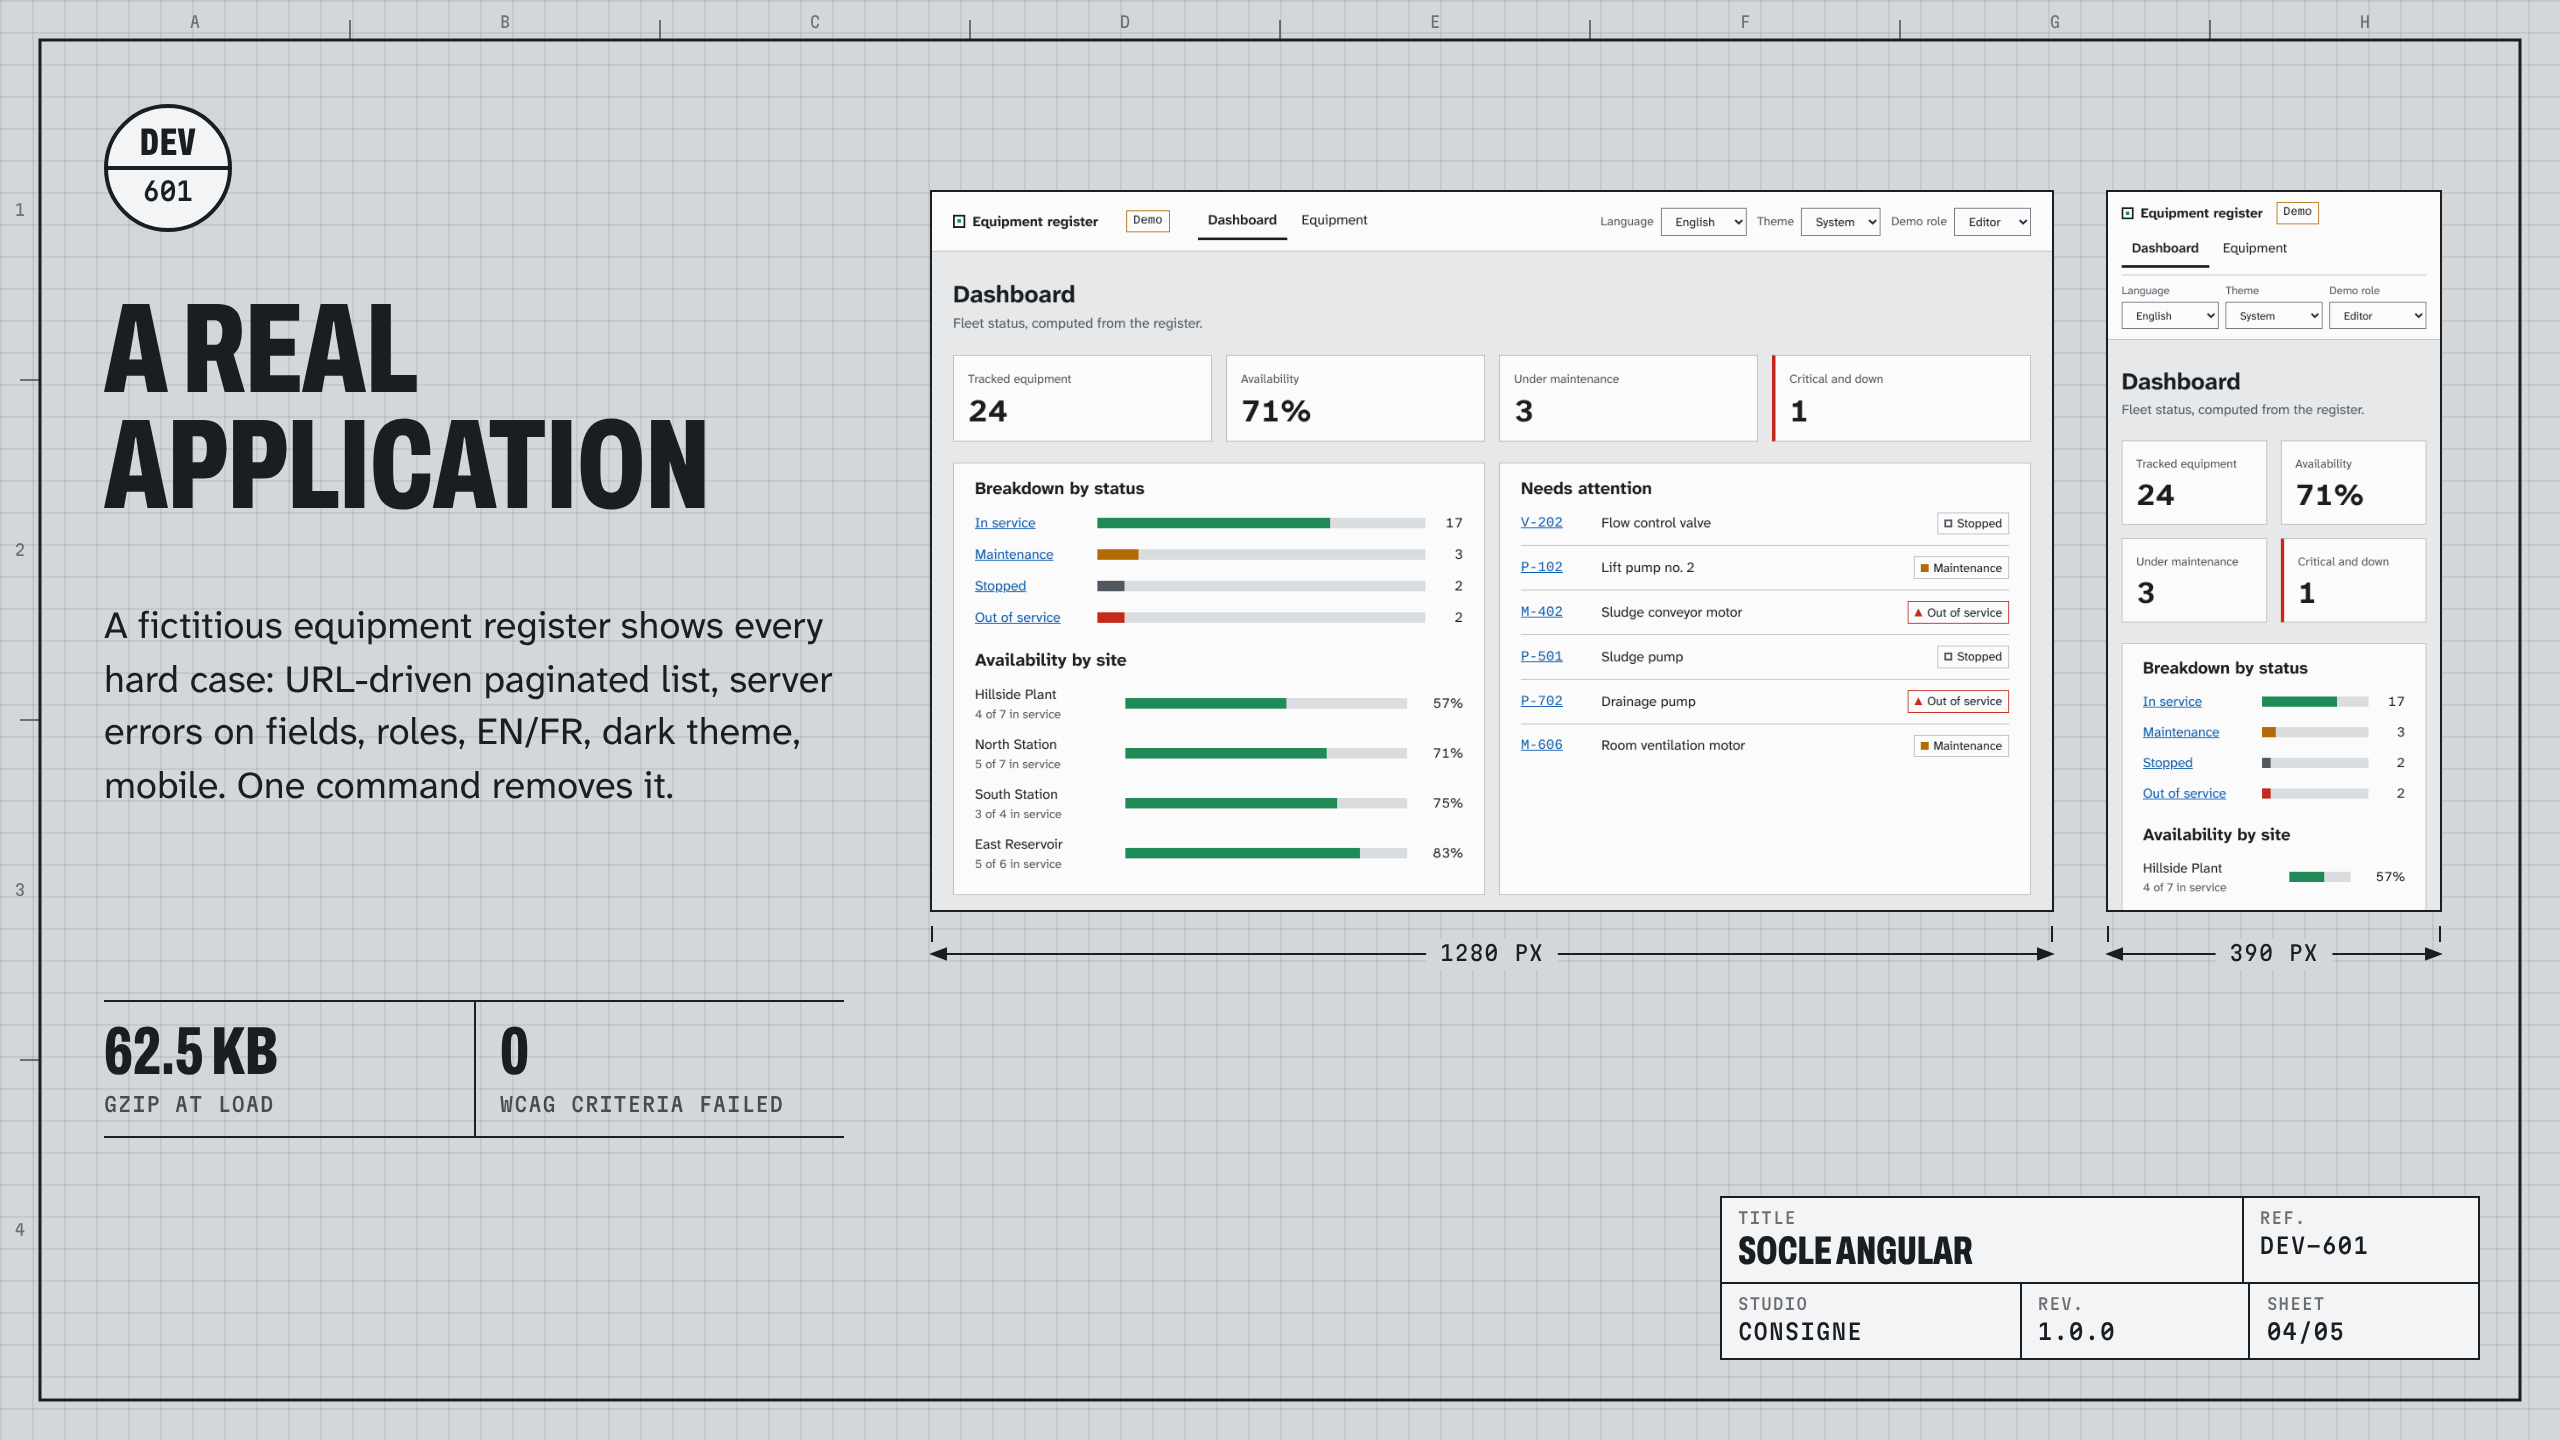Screen dimensions: 2560x1440
Task: Click the 'Sludge conveyor motor' text
Action: coord(1671,613)
